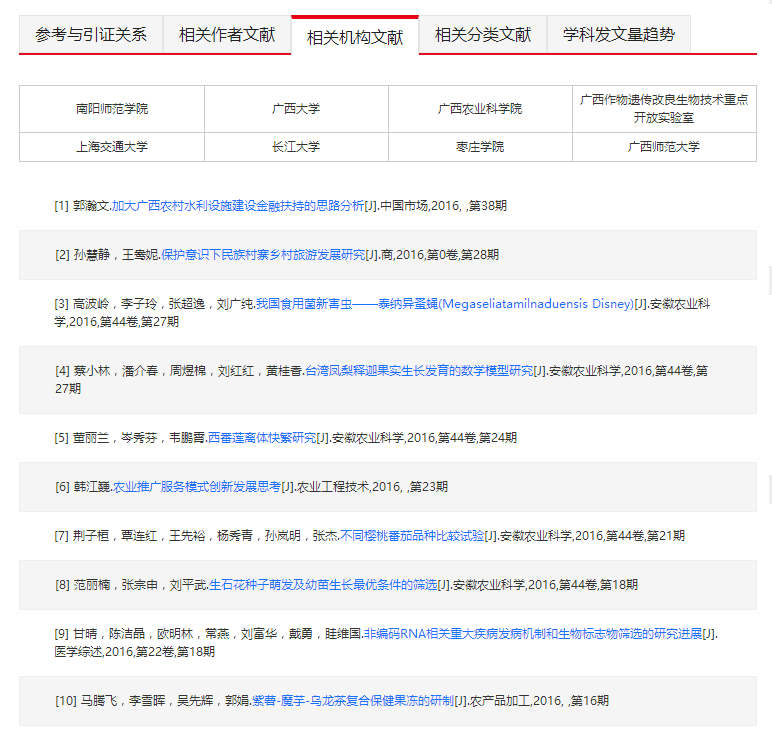The height and width of the screenshot is (740, 772).
Task: Click 广西师范大学 institution cell
Action: point(664,147)
